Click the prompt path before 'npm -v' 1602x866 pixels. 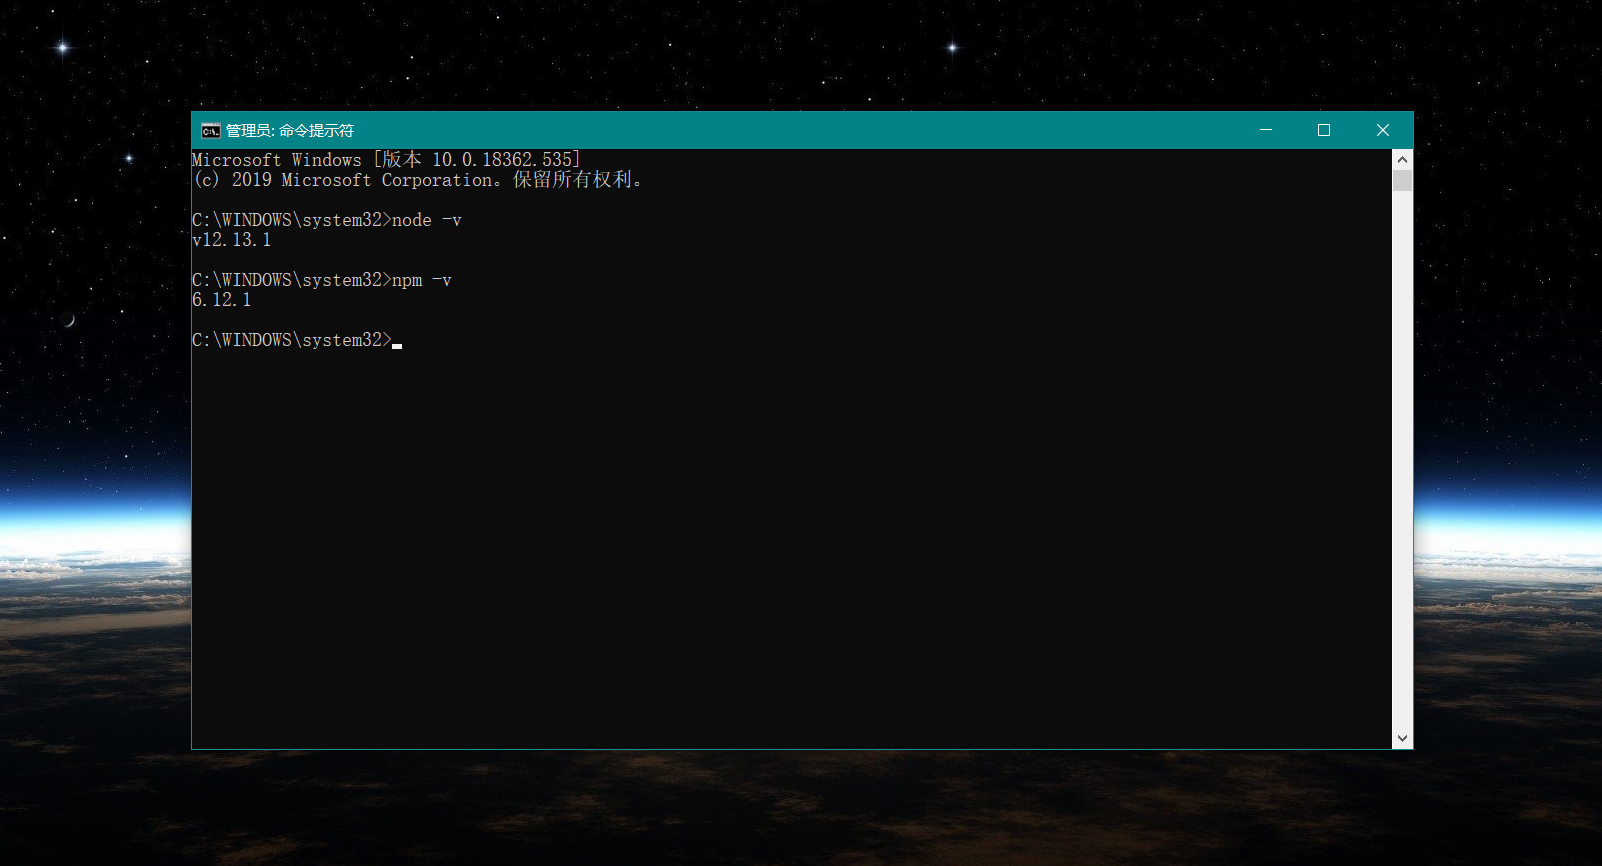pos(290,280)
